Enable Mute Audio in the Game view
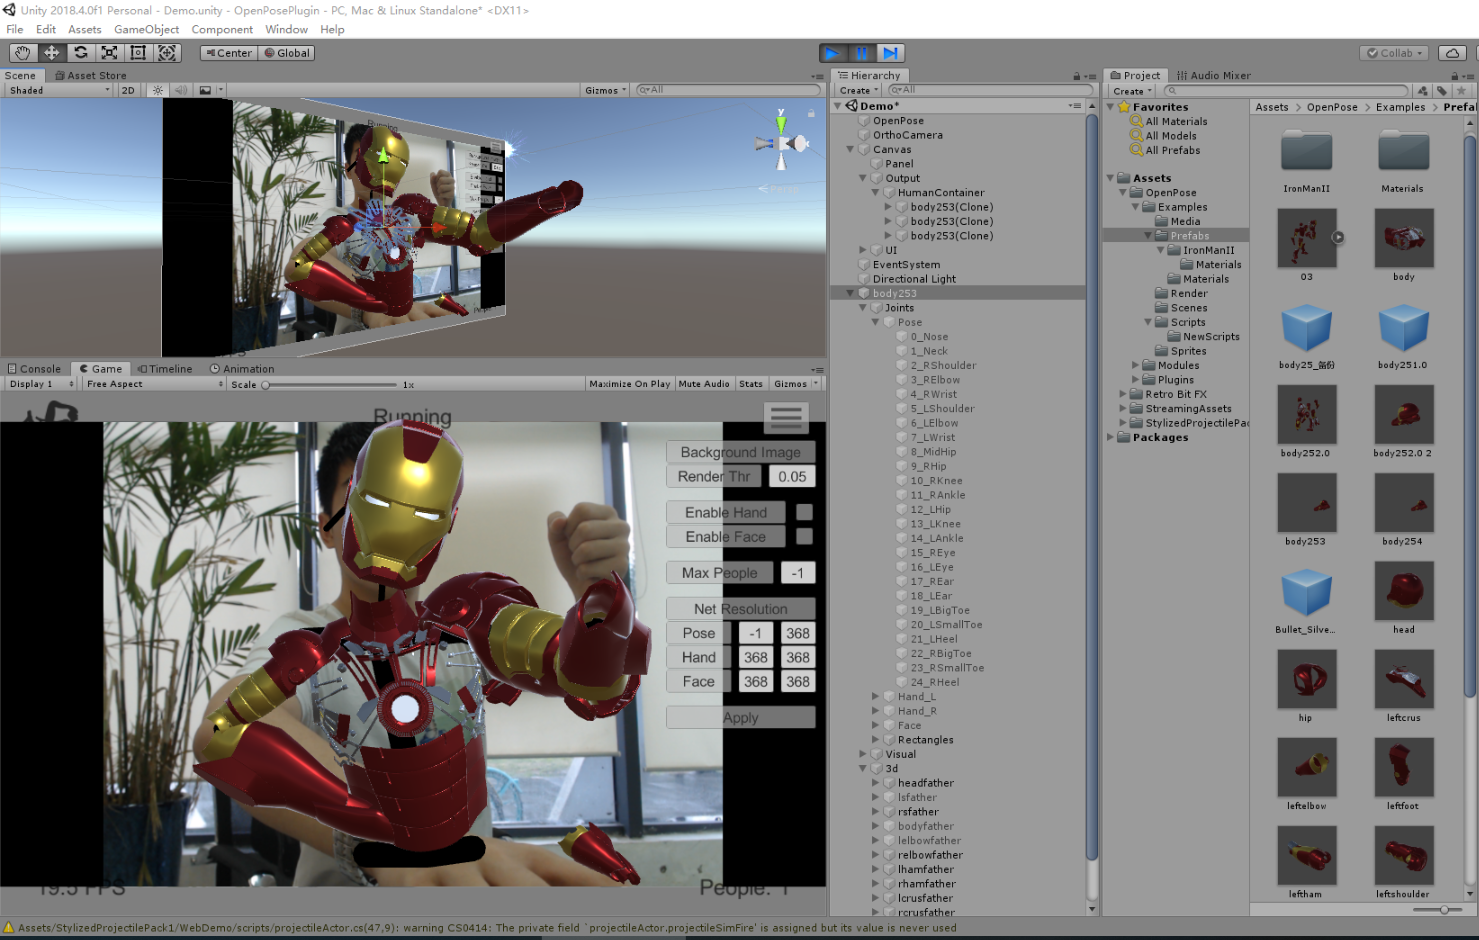This screenshot has height=940, width=1479. coord(704,383)
